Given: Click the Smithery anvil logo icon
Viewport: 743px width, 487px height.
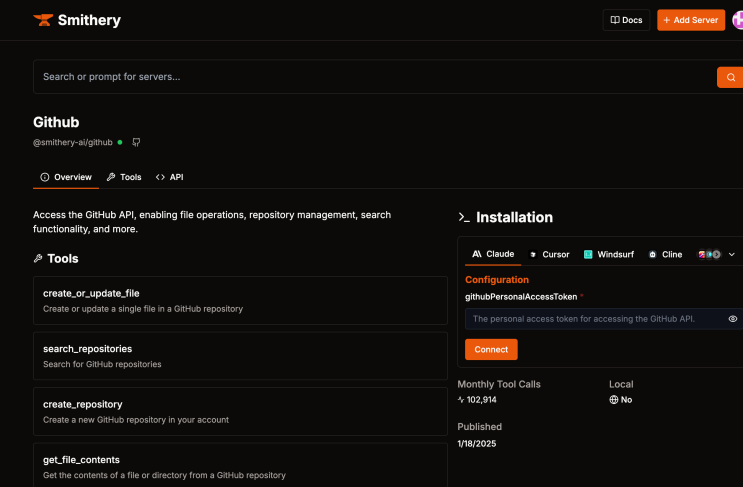Looking at the screenshot, I should coord(43,20).
